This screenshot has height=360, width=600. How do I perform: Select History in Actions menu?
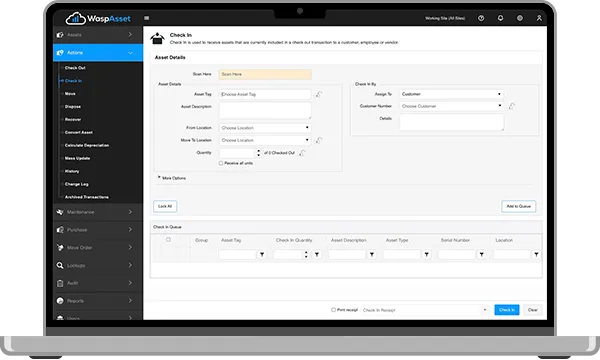[72, 171]
